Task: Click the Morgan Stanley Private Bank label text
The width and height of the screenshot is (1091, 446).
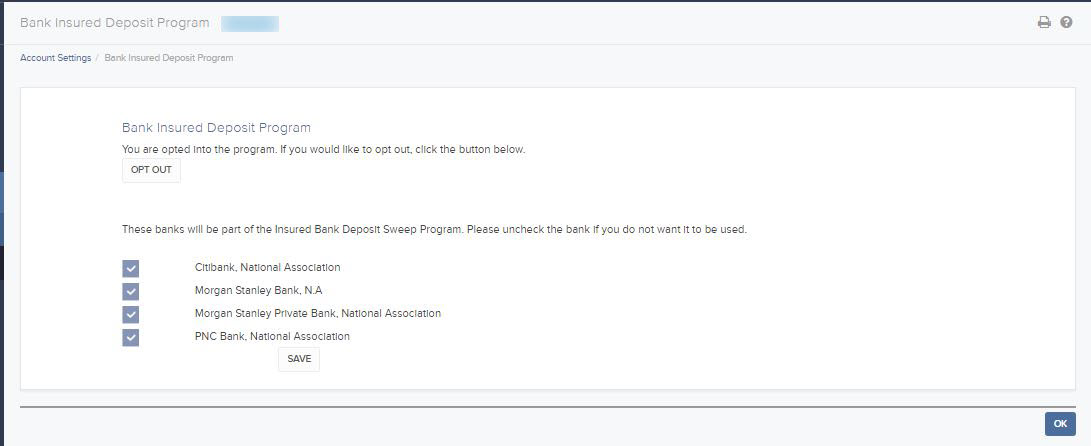Action: 317,313
